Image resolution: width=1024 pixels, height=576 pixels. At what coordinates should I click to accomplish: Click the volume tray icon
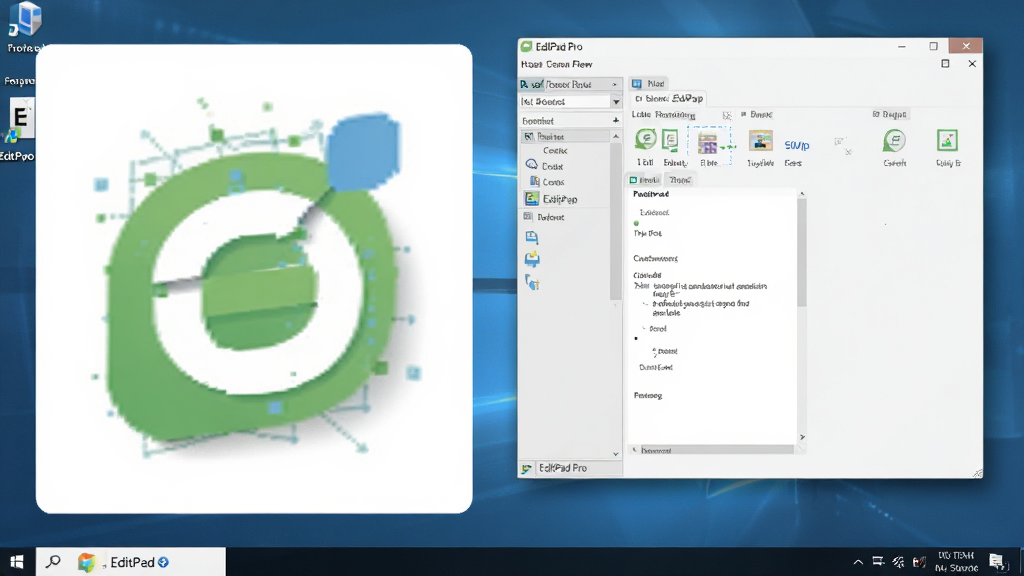click(899, 562)
